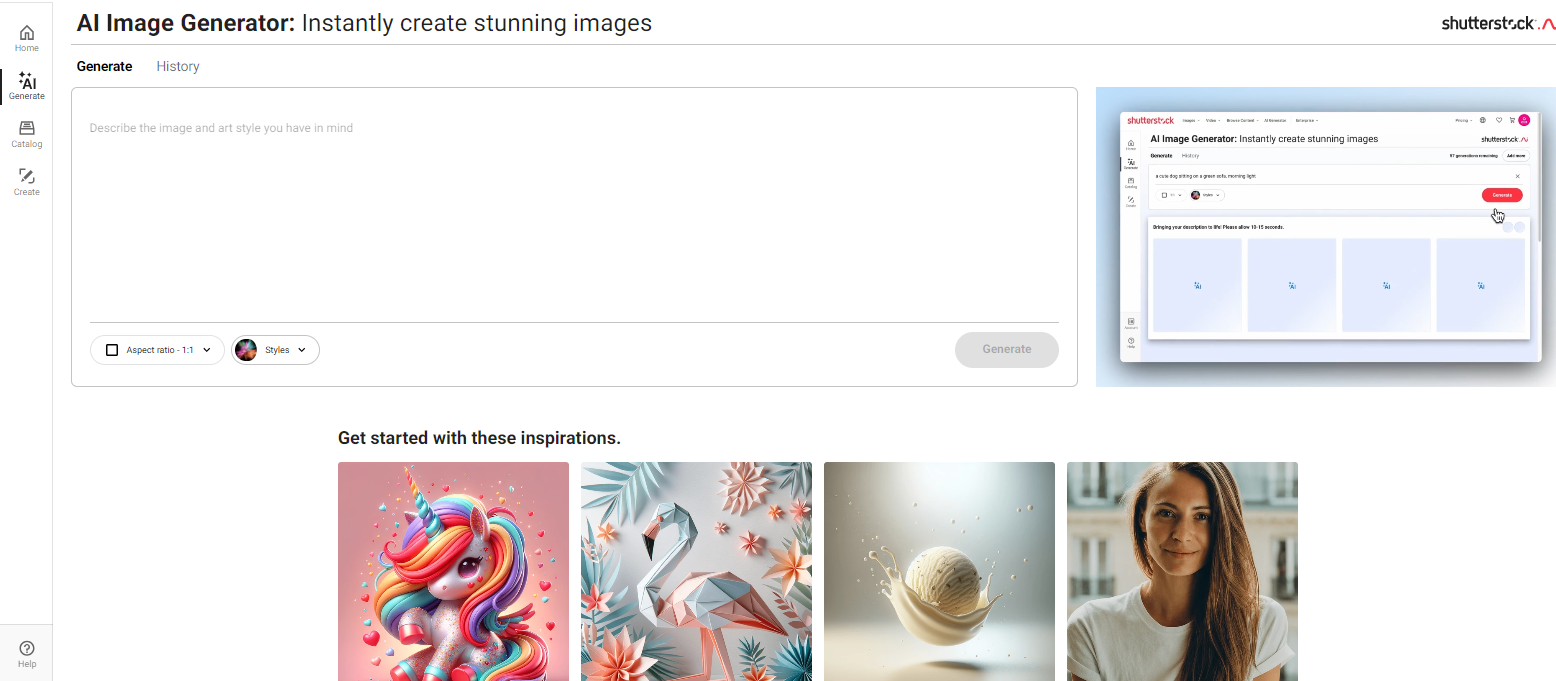The image size is (1556, 681).
Task: Toggle the aspect ratio checkbox shape
Action: [x=111, y=349]
